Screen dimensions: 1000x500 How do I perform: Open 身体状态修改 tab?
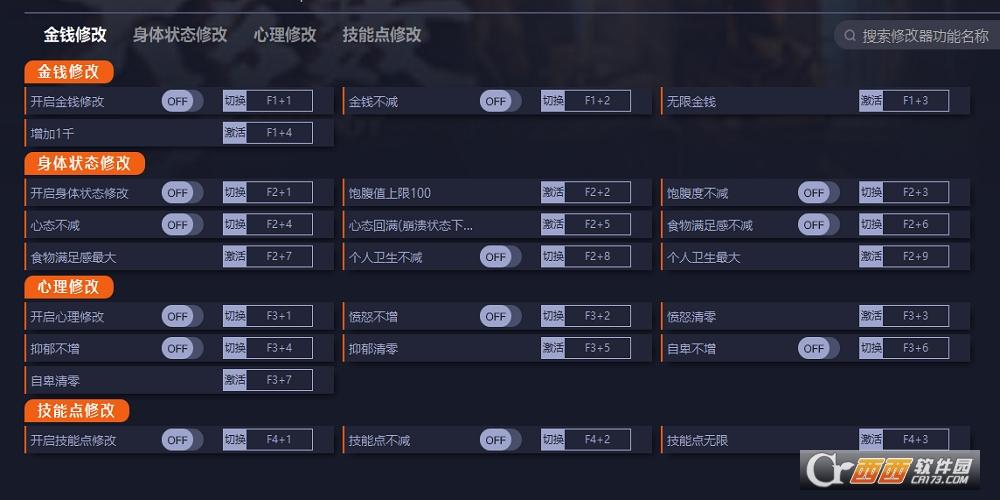coord(180,35)
